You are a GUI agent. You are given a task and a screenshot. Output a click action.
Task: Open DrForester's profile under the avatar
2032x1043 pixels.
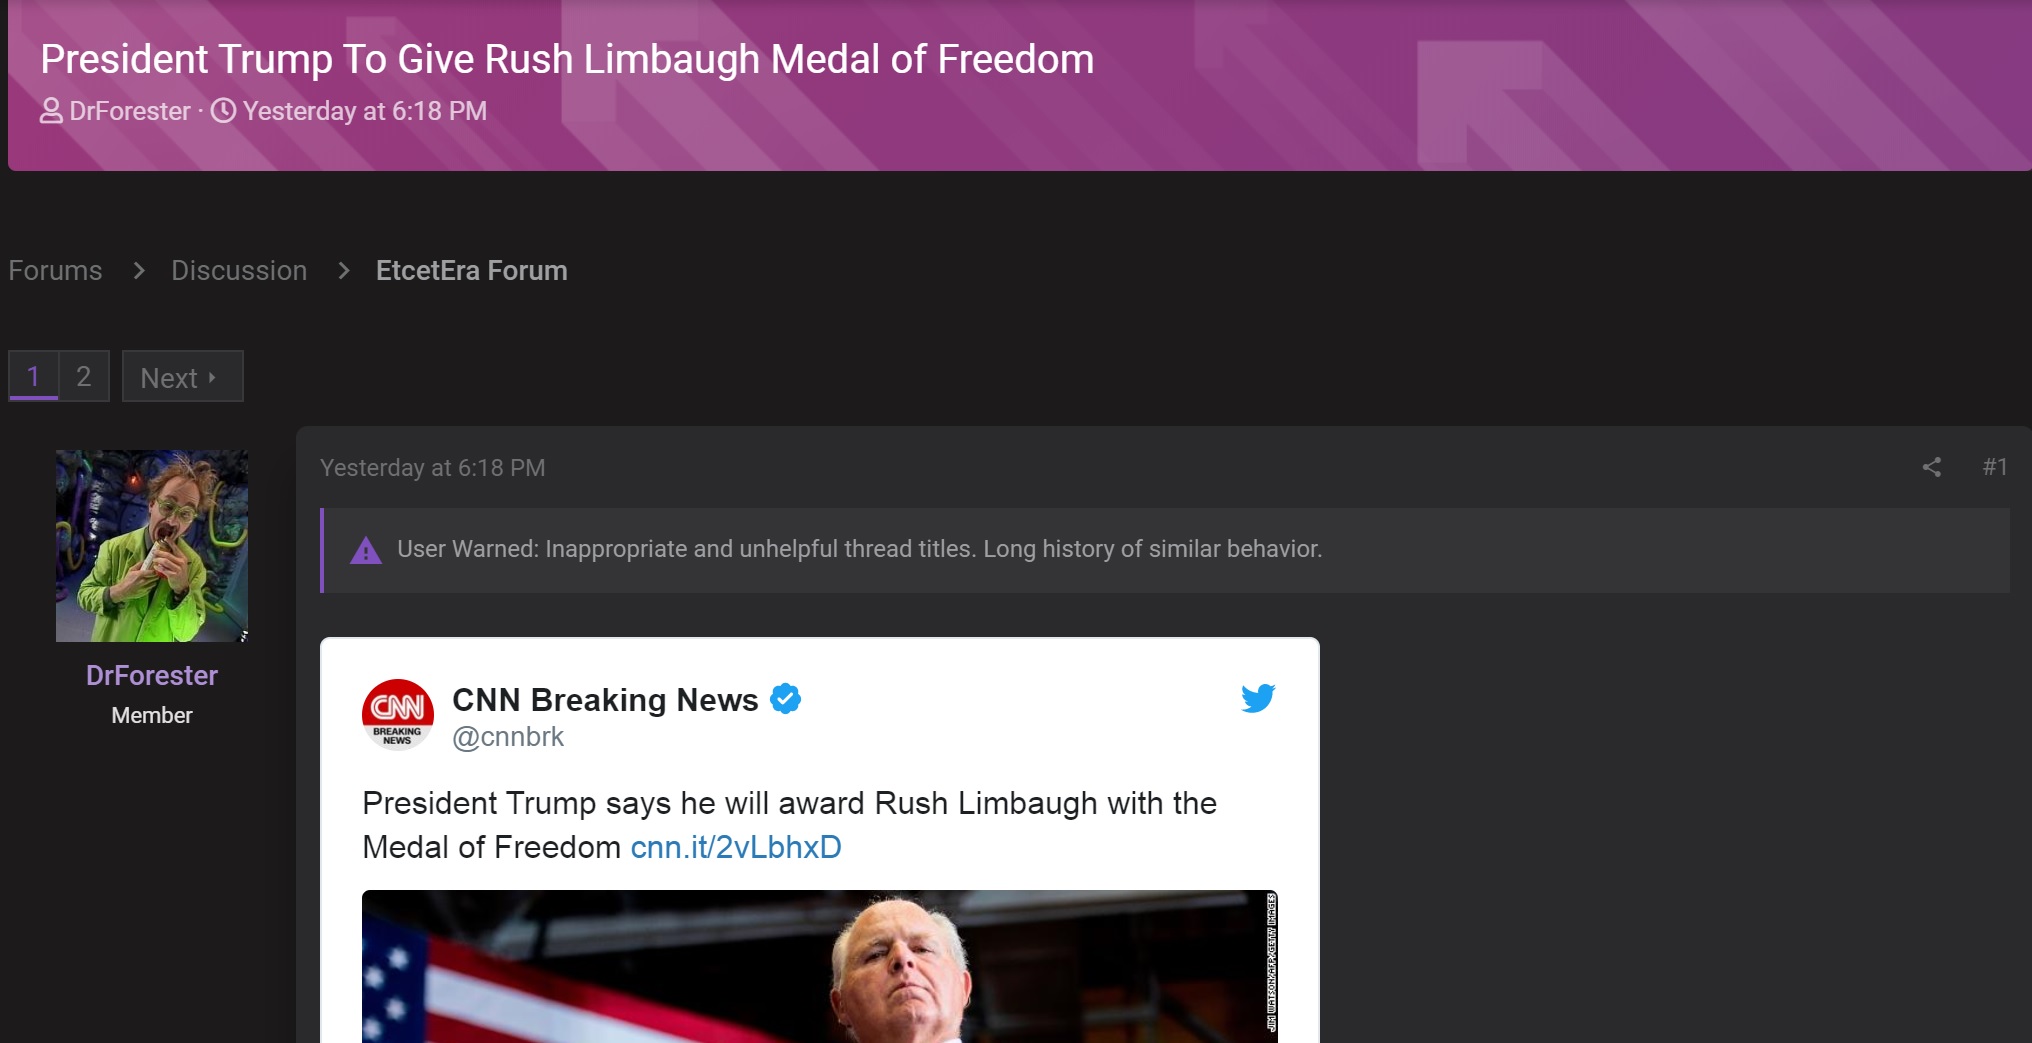[x=152, y=676]
